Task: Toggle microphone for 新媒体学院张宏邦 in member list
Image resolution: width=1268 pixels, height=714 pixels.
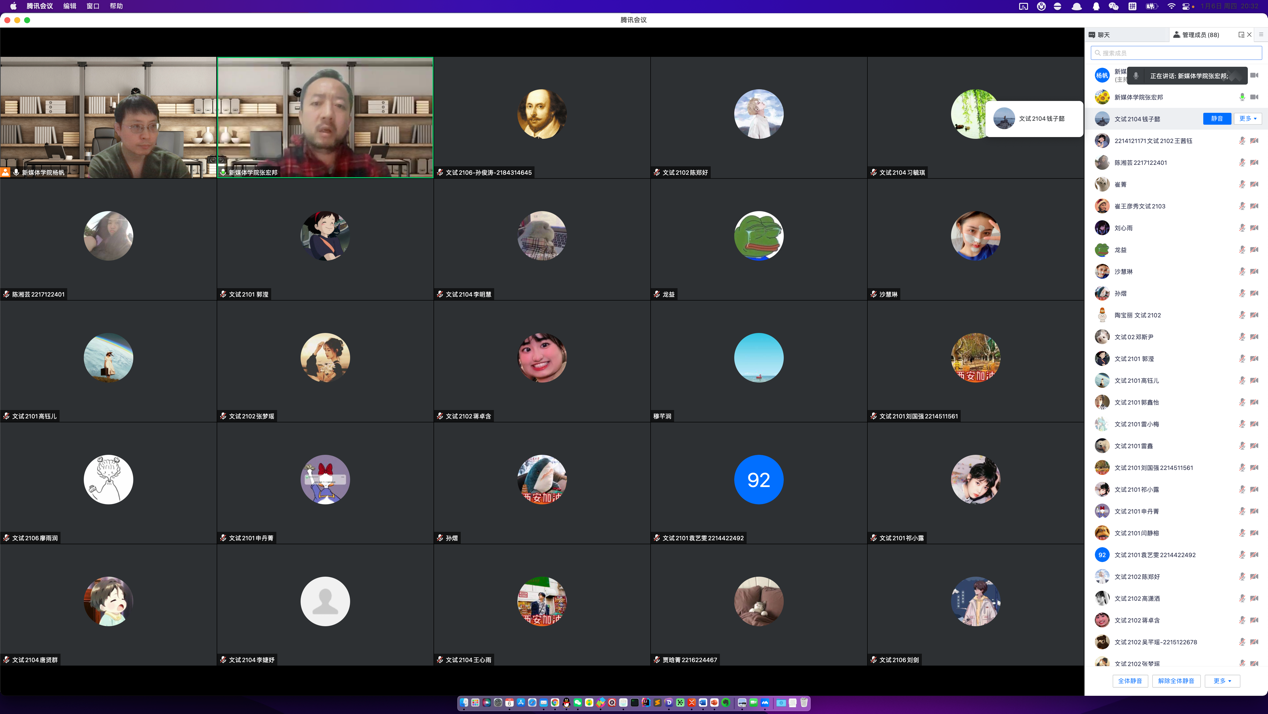Action: point(1242,97)
